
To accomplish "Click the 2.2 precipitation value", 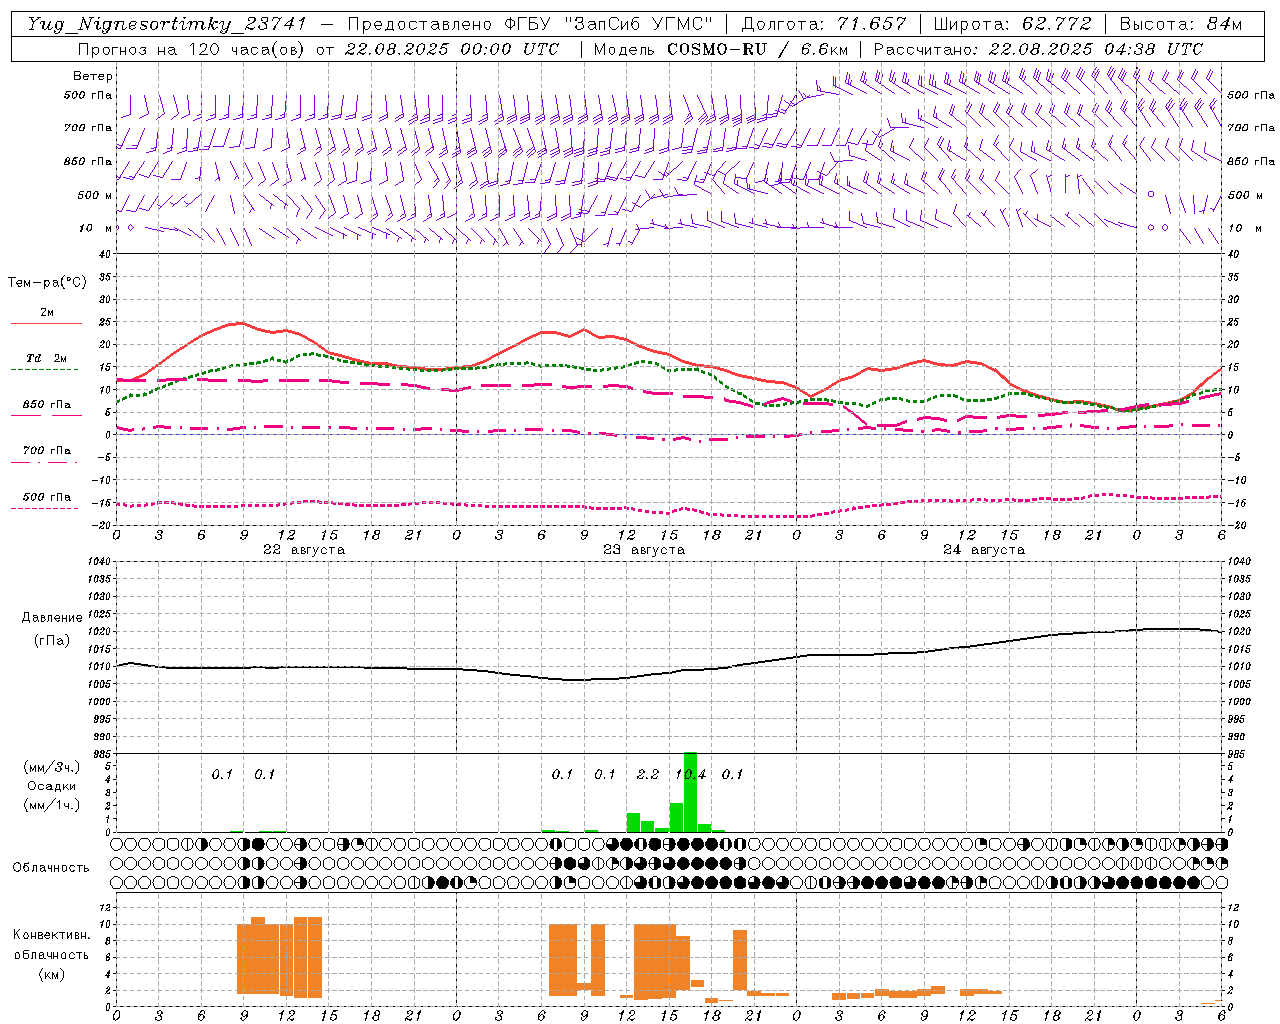I will [x=648, y=774].
